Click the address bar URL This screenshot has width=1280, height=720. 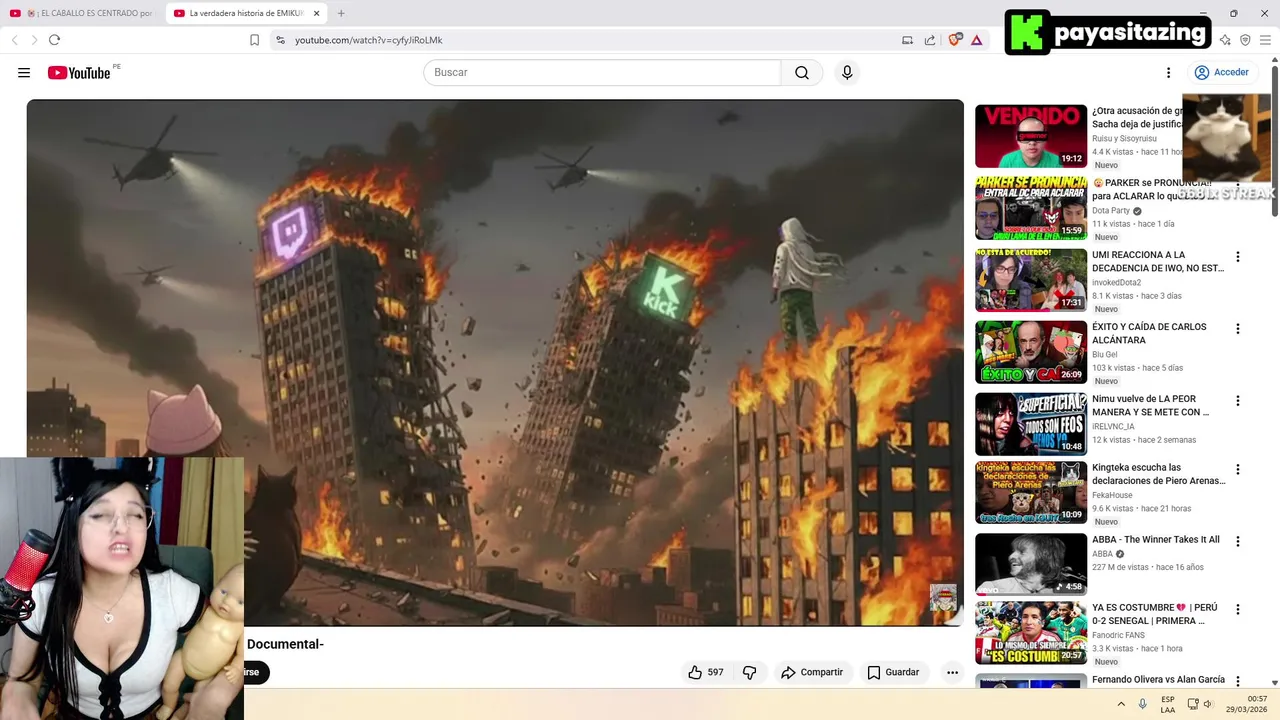point(368,40)
